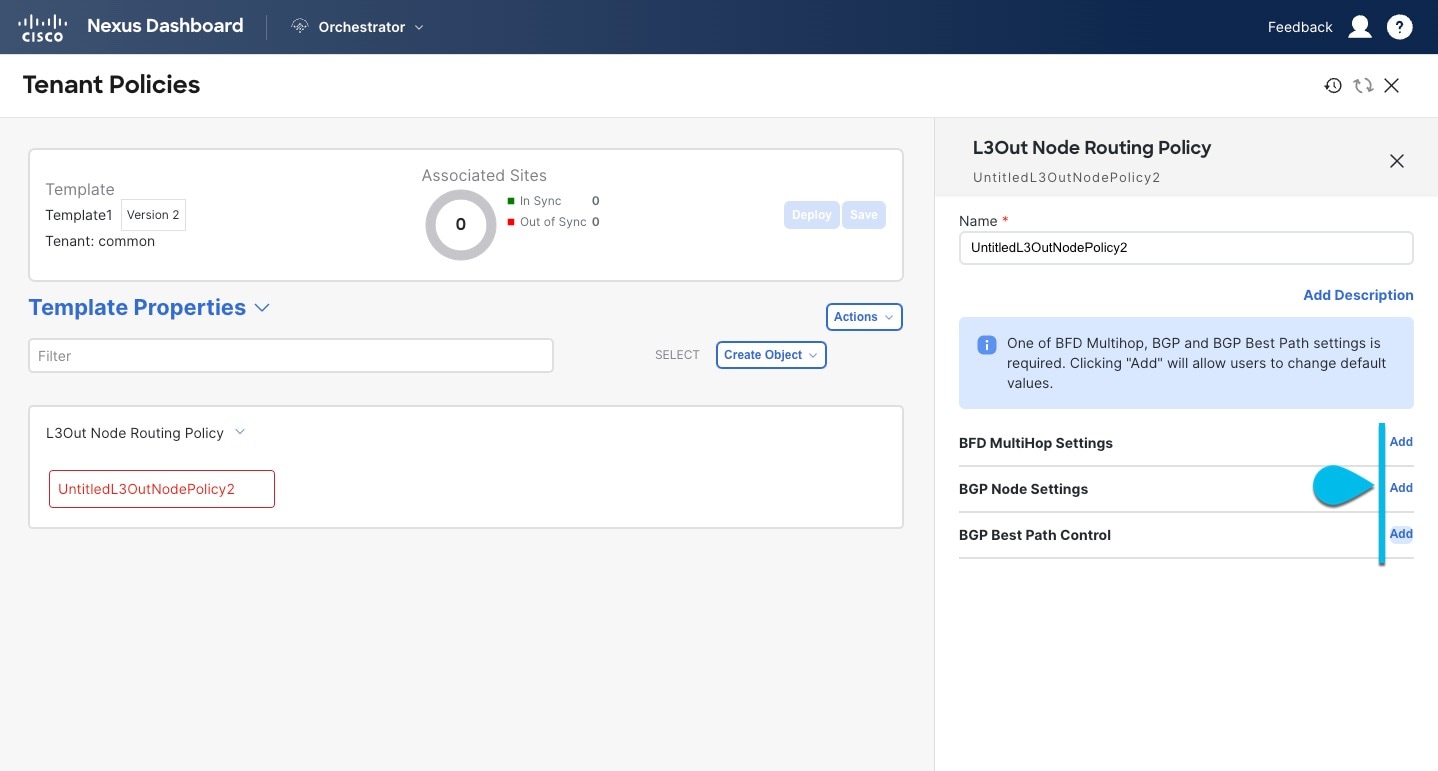Close the L3Out Node Routing Policy panel
Screen dimensions: 1438x771
click(1397, 161)
